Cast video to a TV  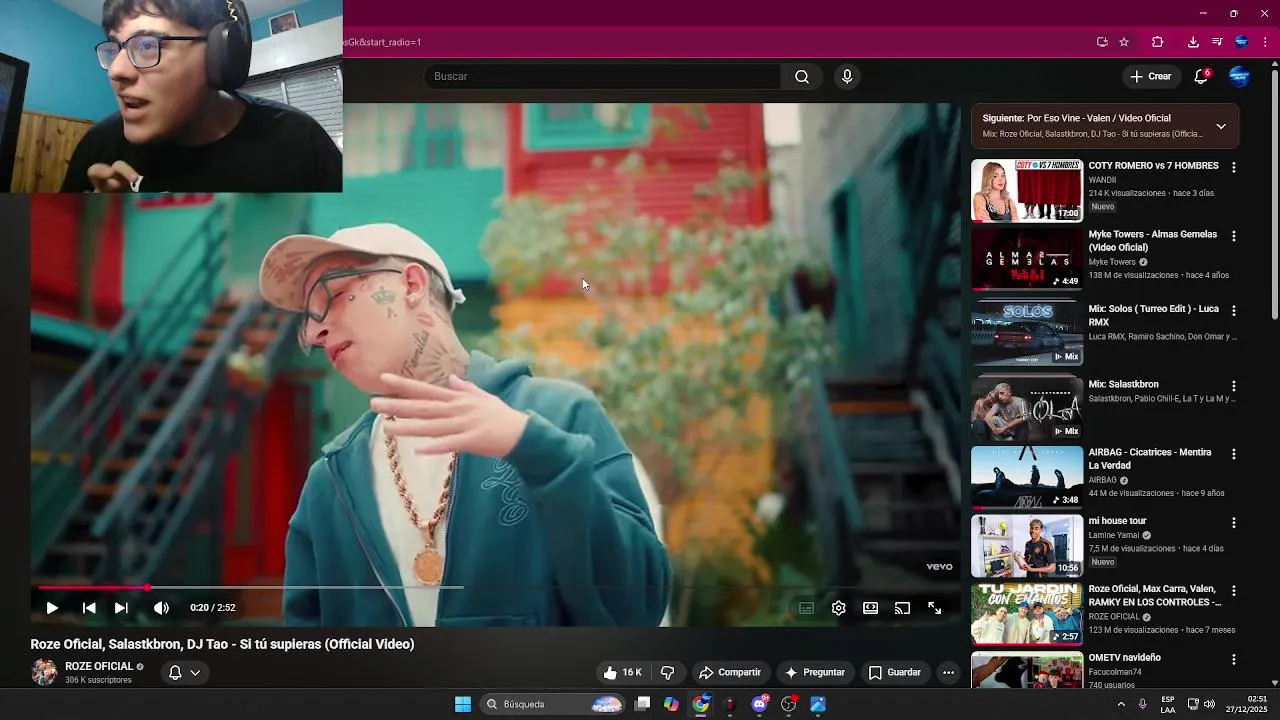click(x=902, y=608)
